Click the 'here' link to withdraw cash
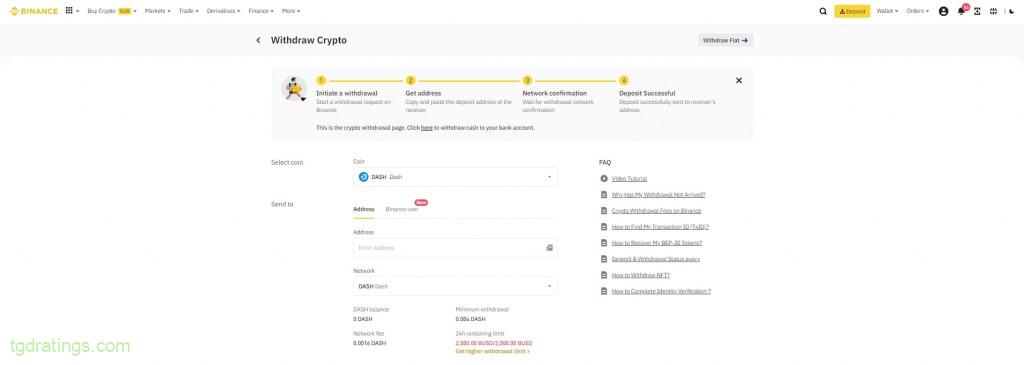This screenshot has height=365, width=1024. coord(426,128)
